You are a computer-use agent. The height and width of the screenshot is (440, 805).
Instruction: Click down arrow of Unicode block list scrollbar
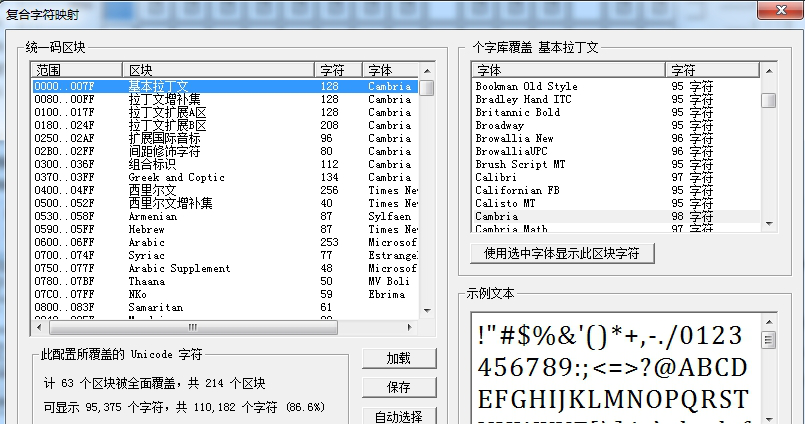[x=427, y=311]
